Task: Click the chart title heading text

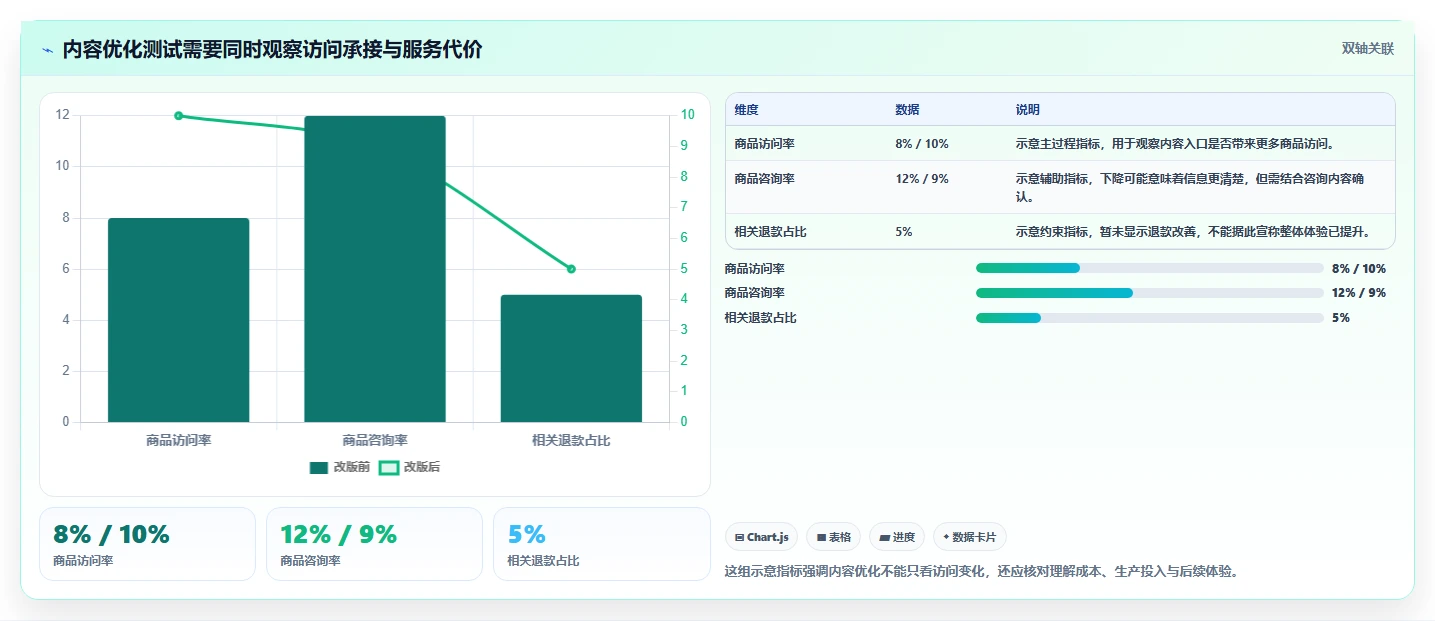Action: click(x=272, y=50)
